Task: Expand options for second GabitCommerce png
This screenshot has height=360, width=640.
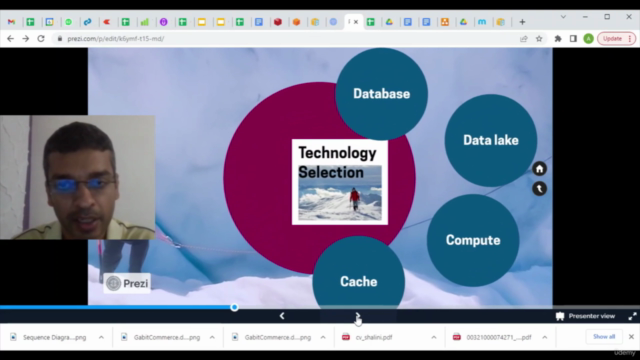Action: point(323,337)
